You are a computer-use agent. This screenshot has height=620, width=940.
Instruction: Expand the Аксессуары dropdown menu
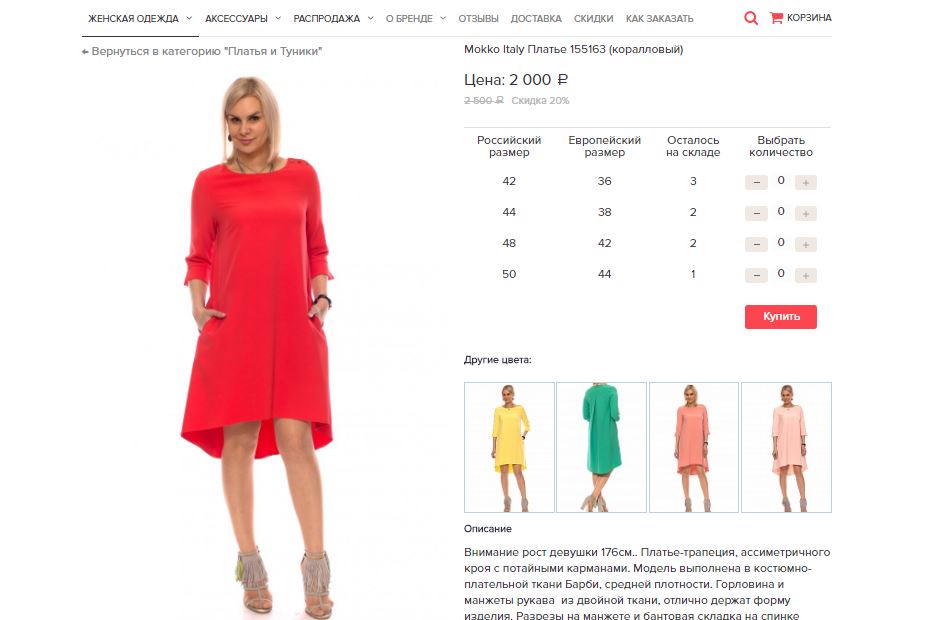(243, 19)
